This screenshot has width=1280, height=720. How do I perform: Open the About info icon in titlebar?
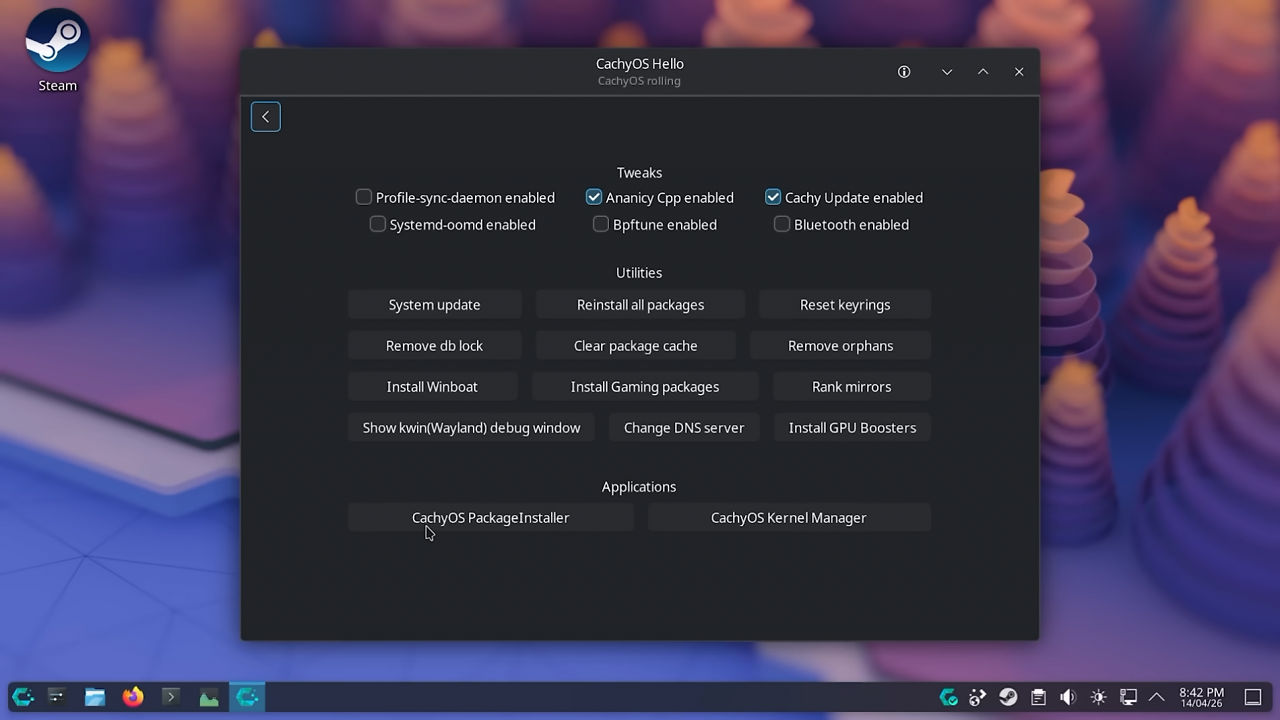click(904, 72)
